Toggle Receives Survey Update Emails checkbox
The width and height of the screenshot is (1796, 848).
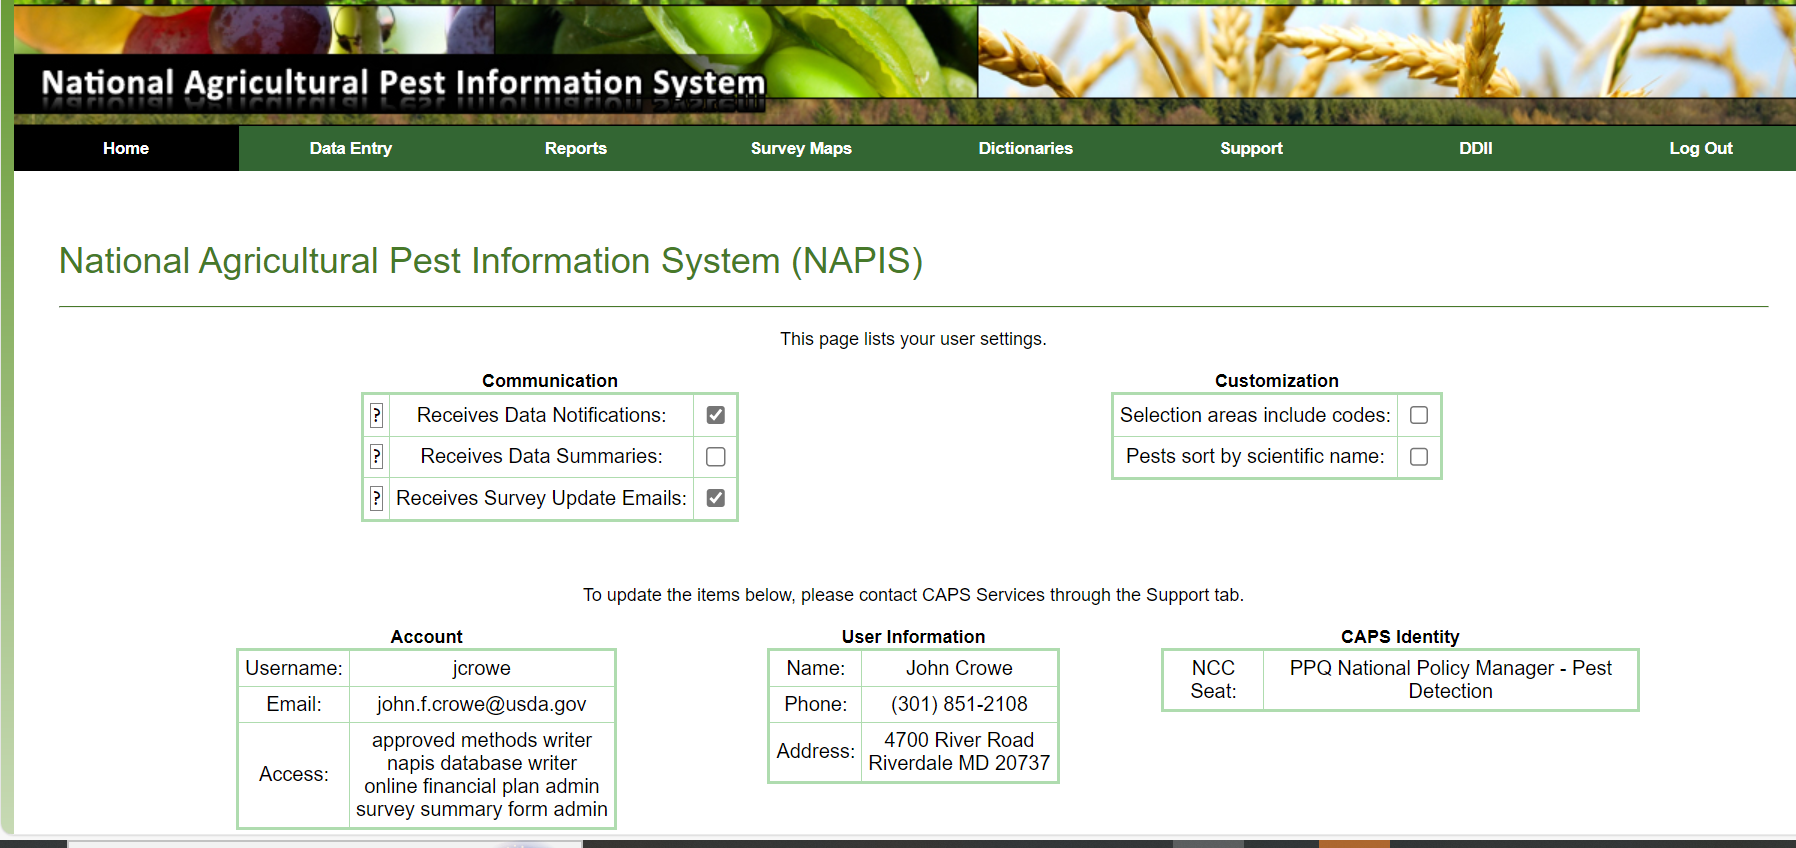[716, 498]
